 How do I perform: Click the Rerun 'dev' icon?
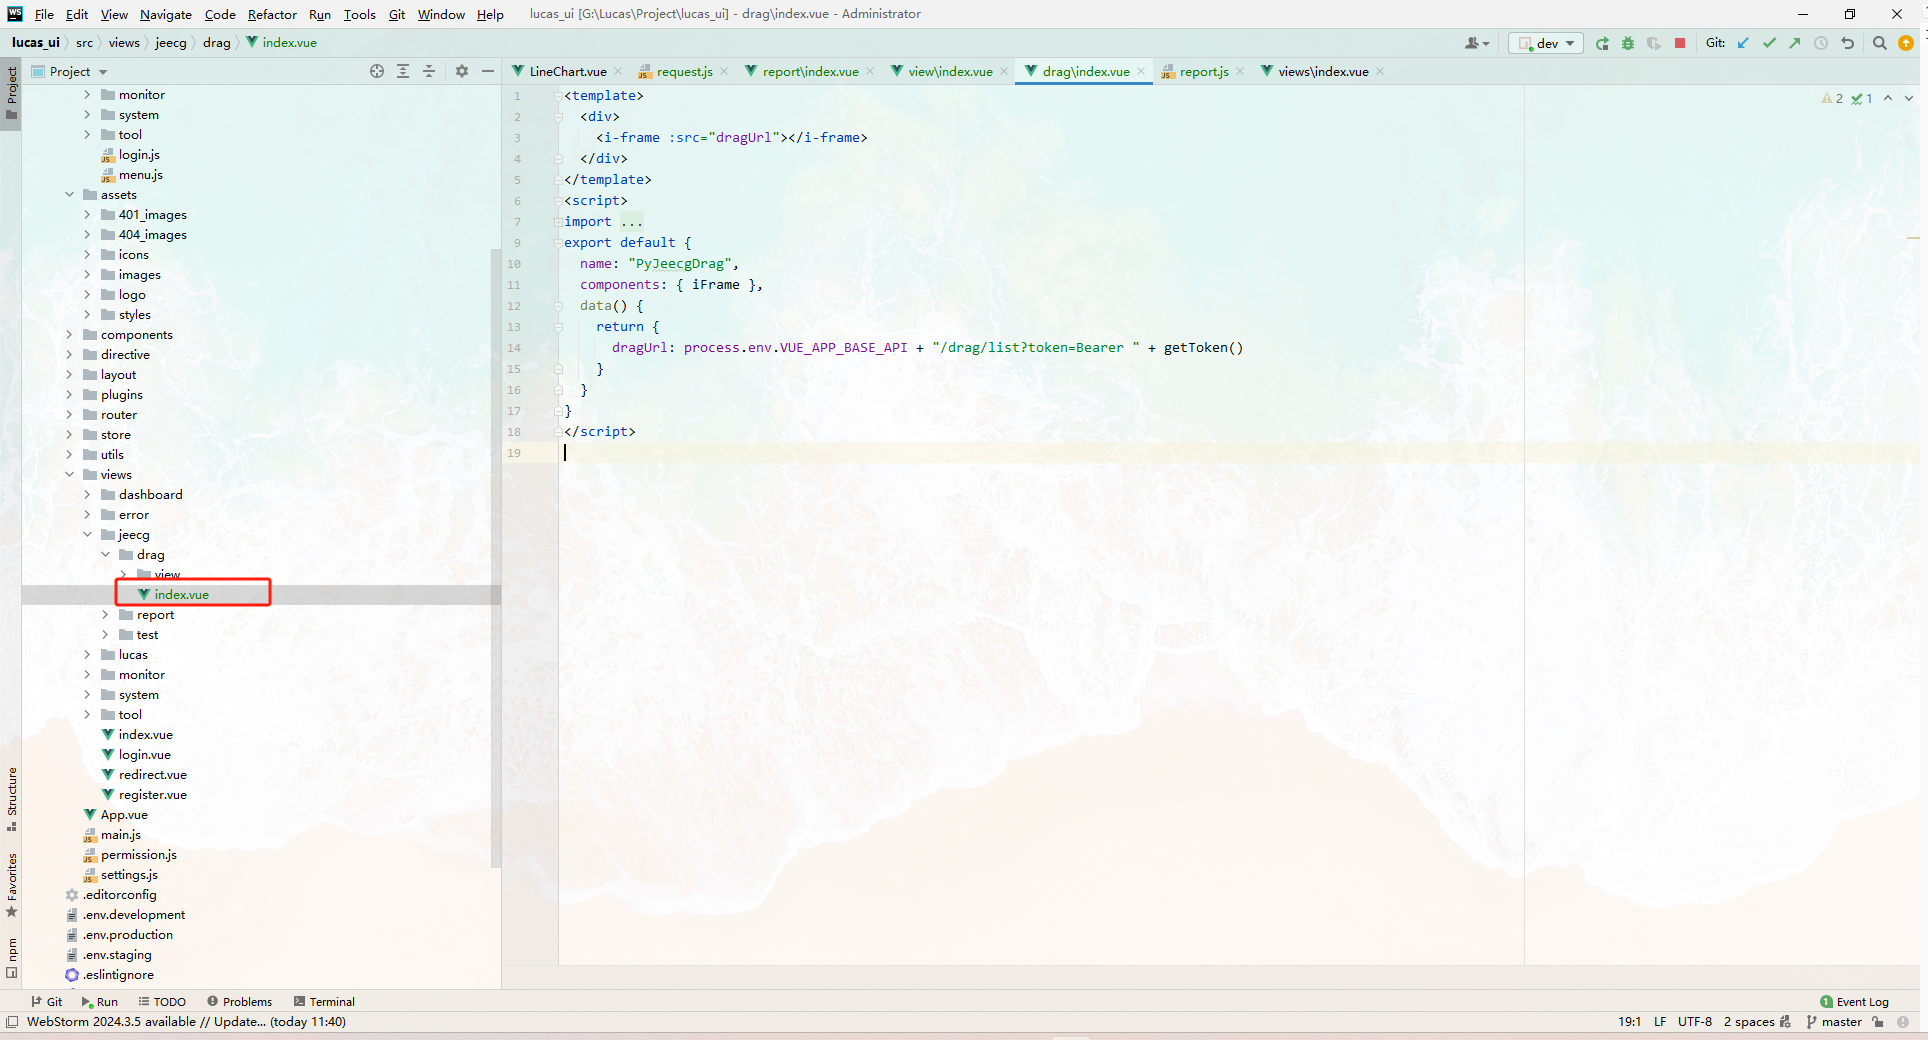click(x=1602, y=43)
